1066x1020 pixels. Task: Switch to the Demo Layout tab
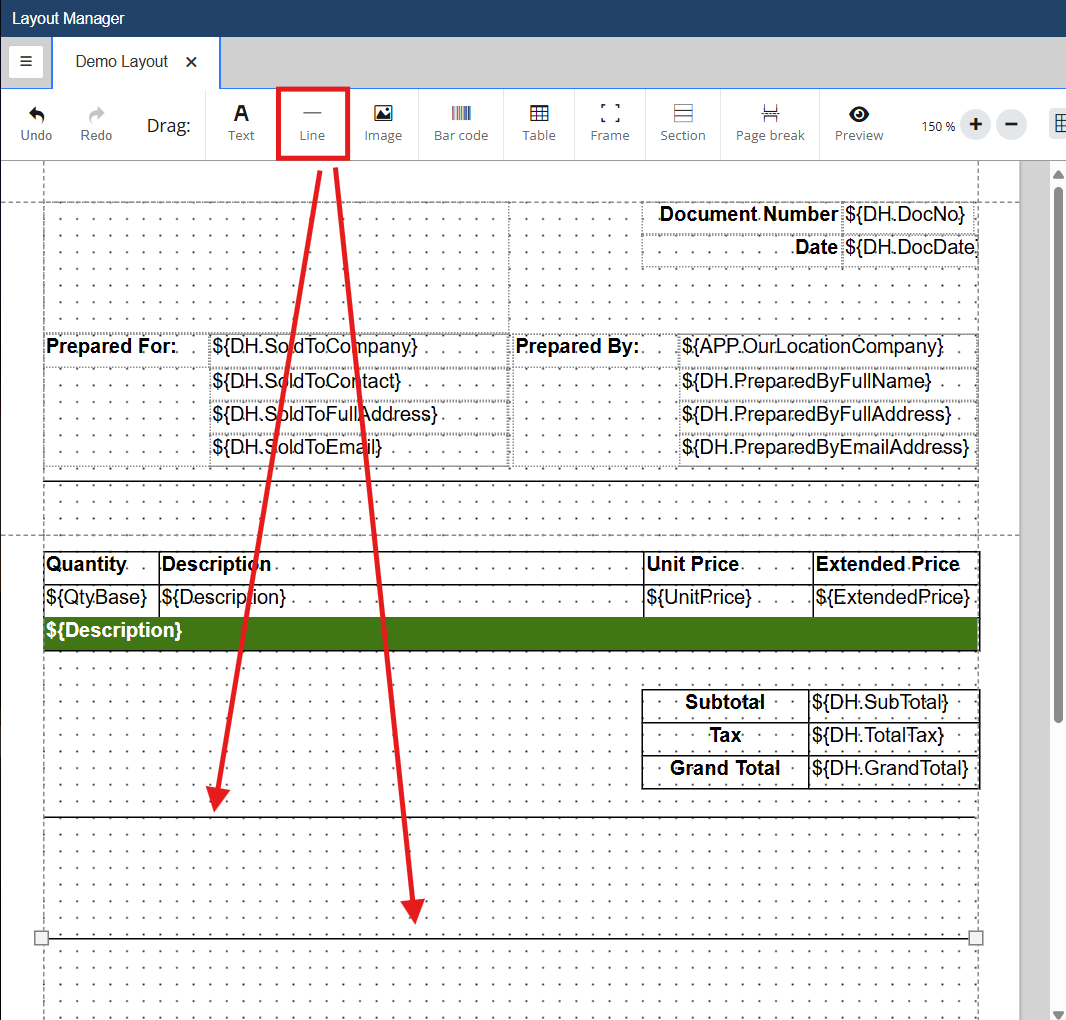(122, 62)
